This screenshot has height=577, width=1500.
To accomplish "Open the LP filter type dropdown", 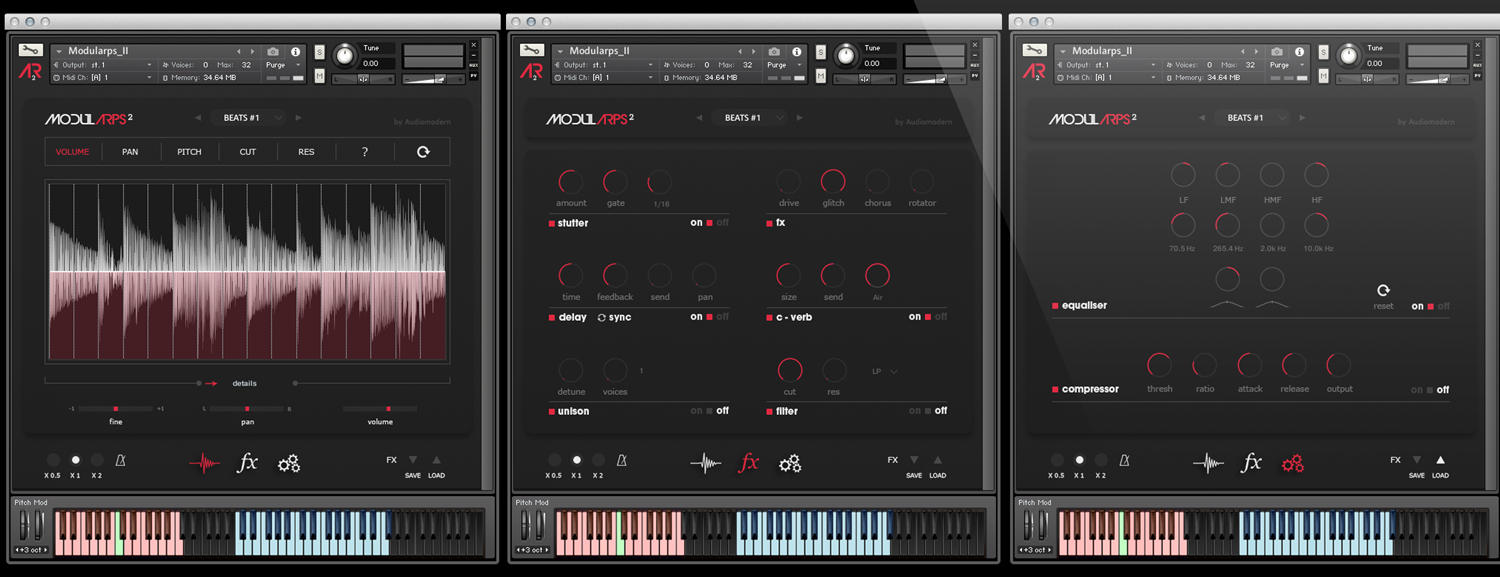I will [884, 371].
